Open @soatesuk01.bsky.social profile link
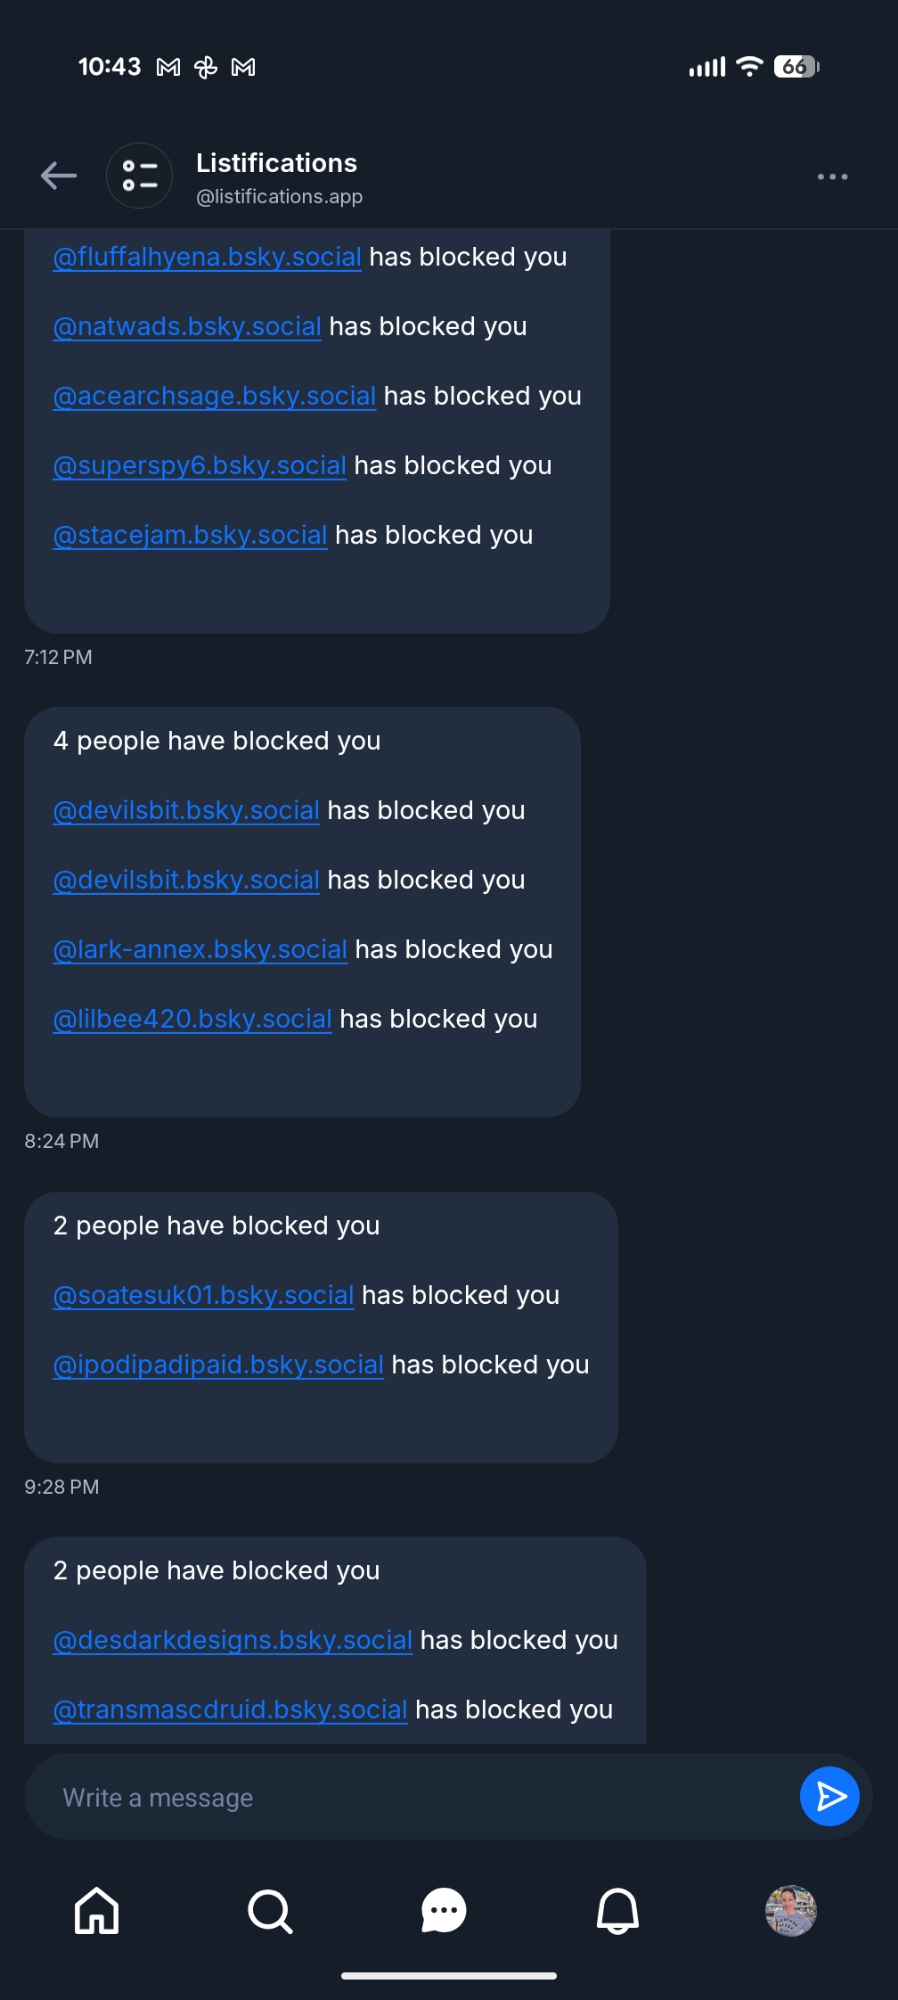Viewport: 898px width, 2000px height. 203,1295
